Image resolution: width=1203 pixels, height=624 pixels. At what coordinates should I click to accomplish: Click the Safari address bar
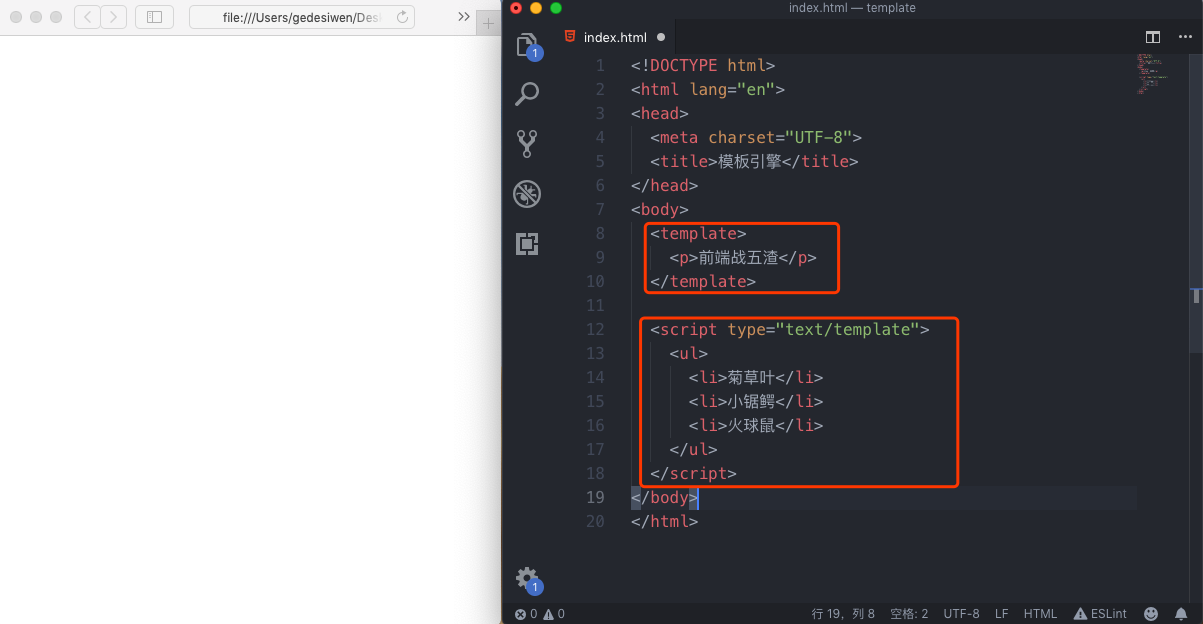[302, 17]
